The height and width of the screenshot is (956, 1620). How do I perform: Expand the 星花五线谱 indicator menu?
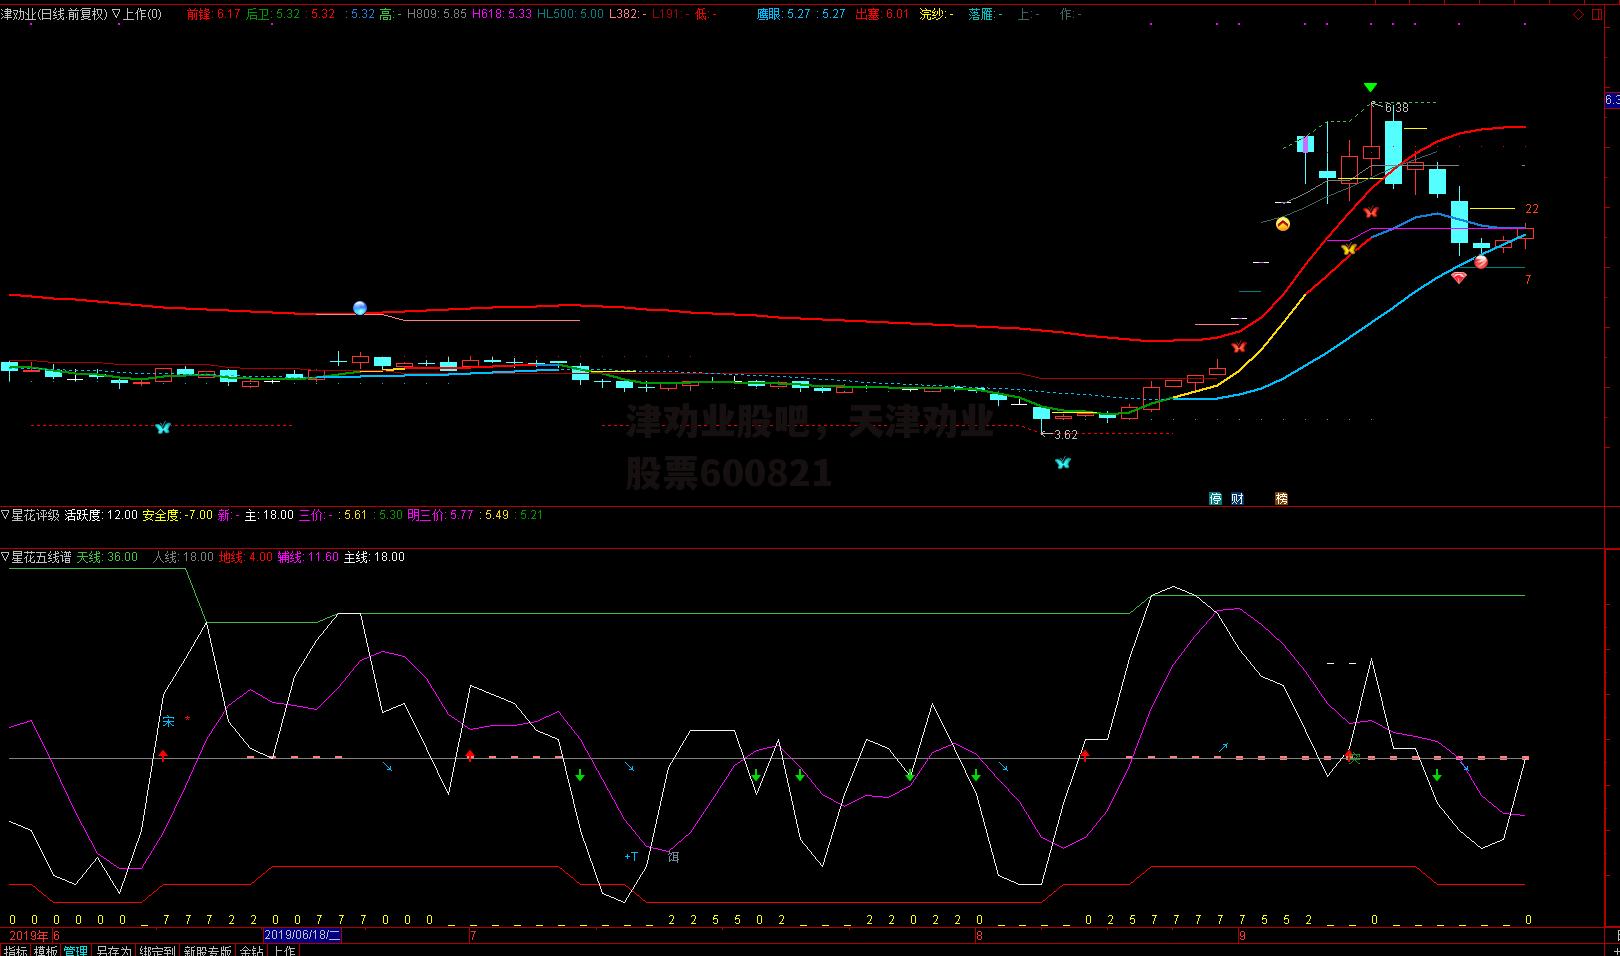[x=5, y=557]
